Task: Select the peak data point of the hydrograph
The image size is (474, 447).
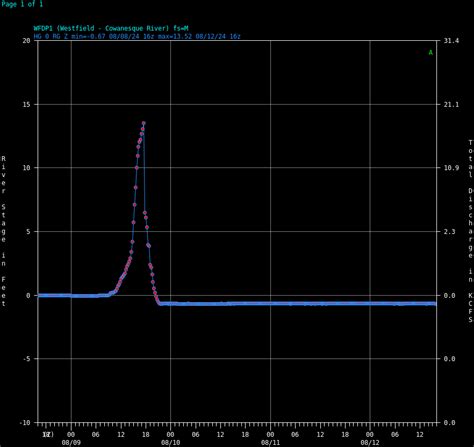Action: point(144,123)
